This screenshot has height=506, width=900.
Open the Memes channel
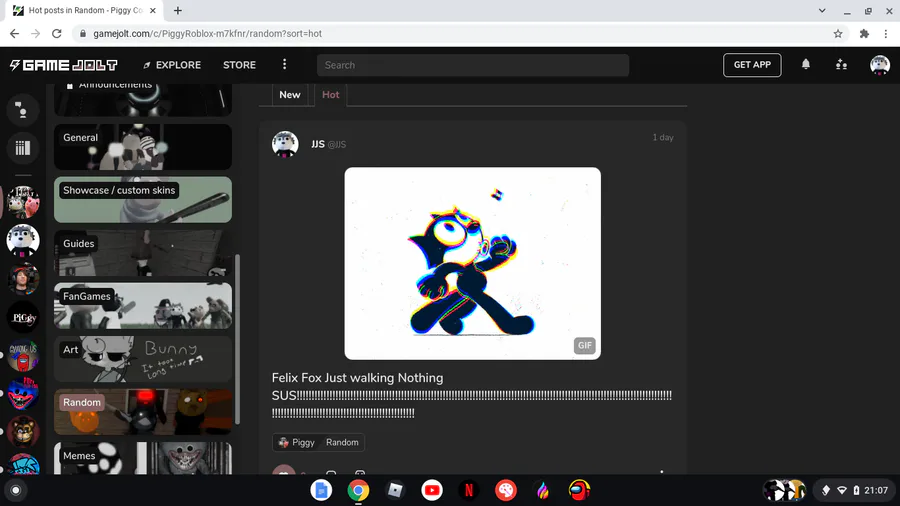pyautogui.click(x=143, y=458)
